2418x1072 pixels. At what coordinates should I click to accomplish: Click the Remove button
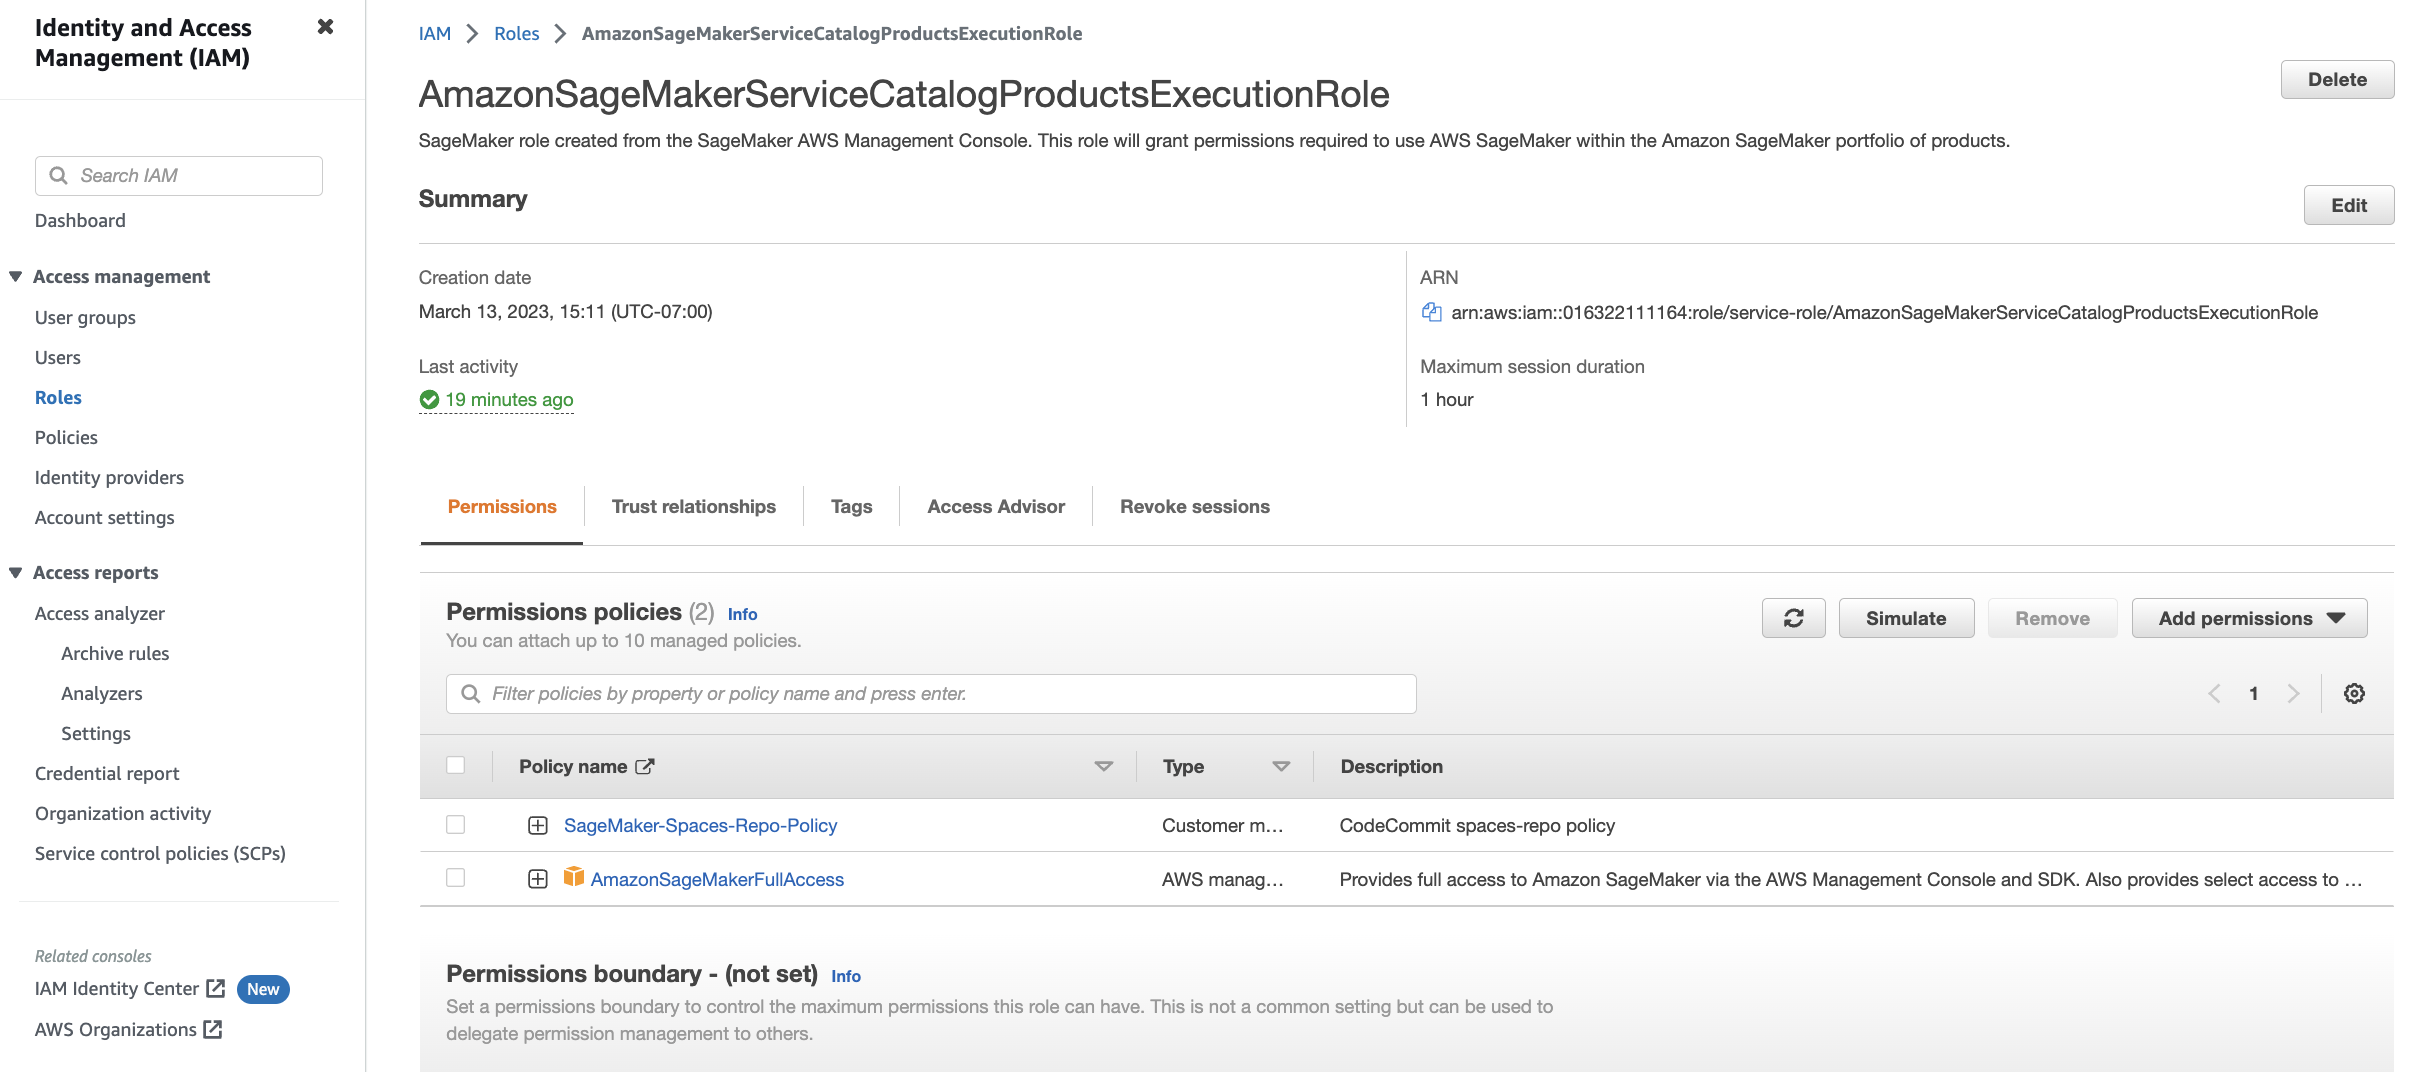(x=2052, y=618)
